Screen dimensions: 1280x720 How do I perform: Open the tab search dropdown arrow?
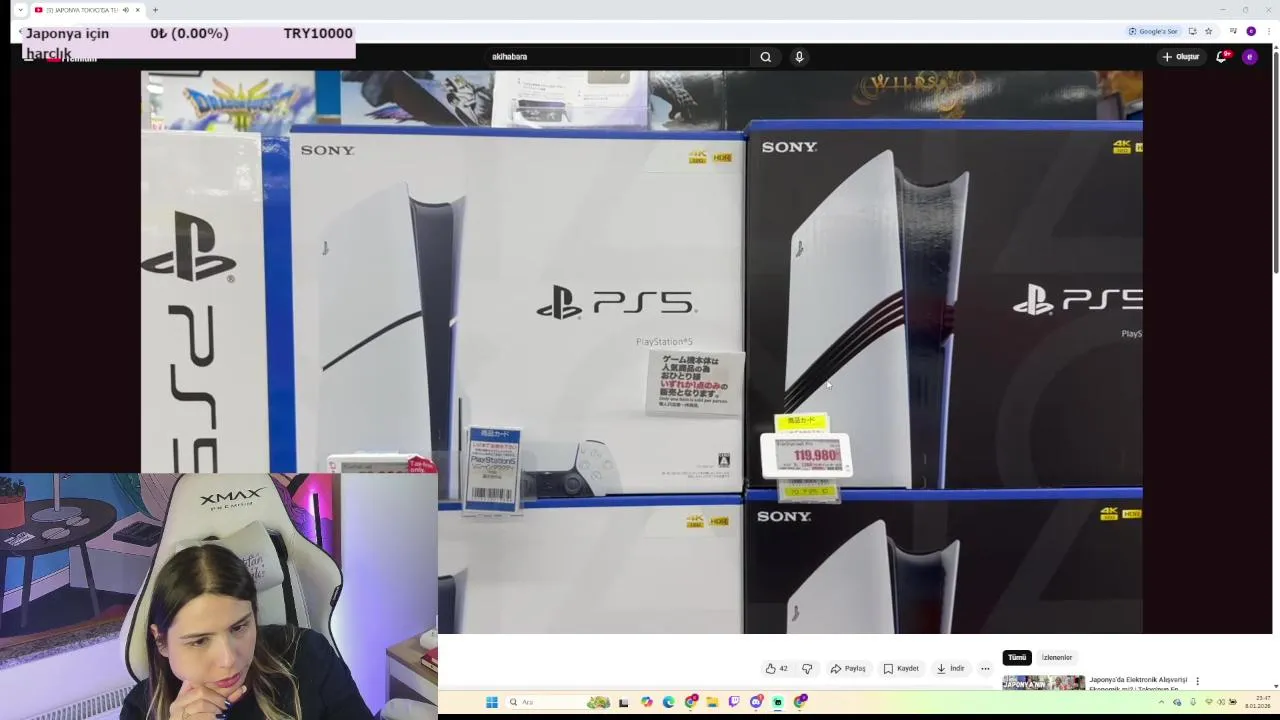[20, 10]
